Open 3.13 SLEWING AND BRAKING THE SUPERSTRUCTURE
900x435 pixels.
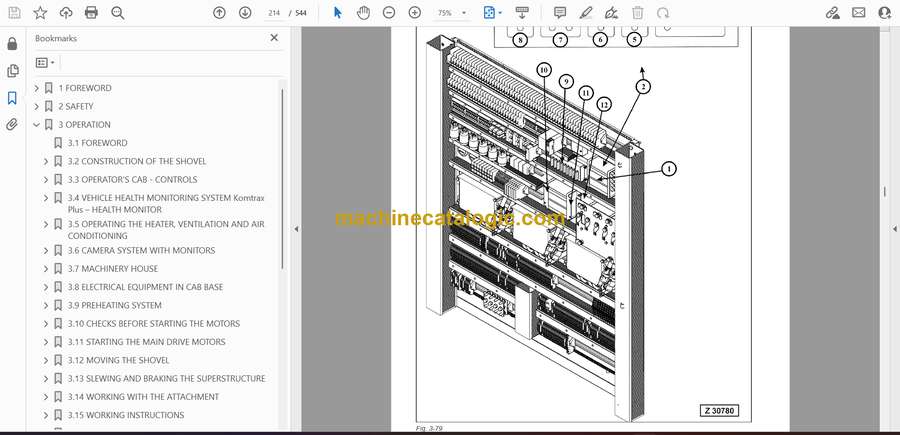point(166,379)
